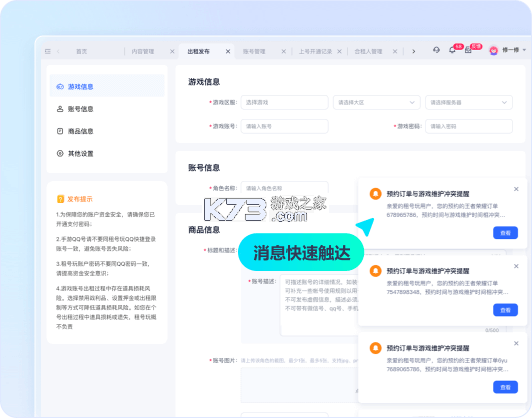Dismiss the notification for order 7689065786

point(516,343)
